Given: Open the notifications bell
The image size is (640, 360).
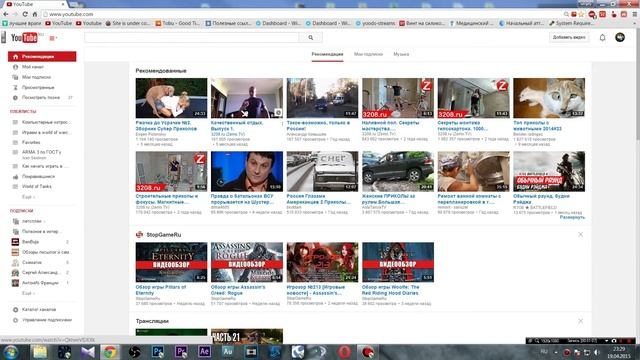Looking at the screenshot, I should coord(602,38).
